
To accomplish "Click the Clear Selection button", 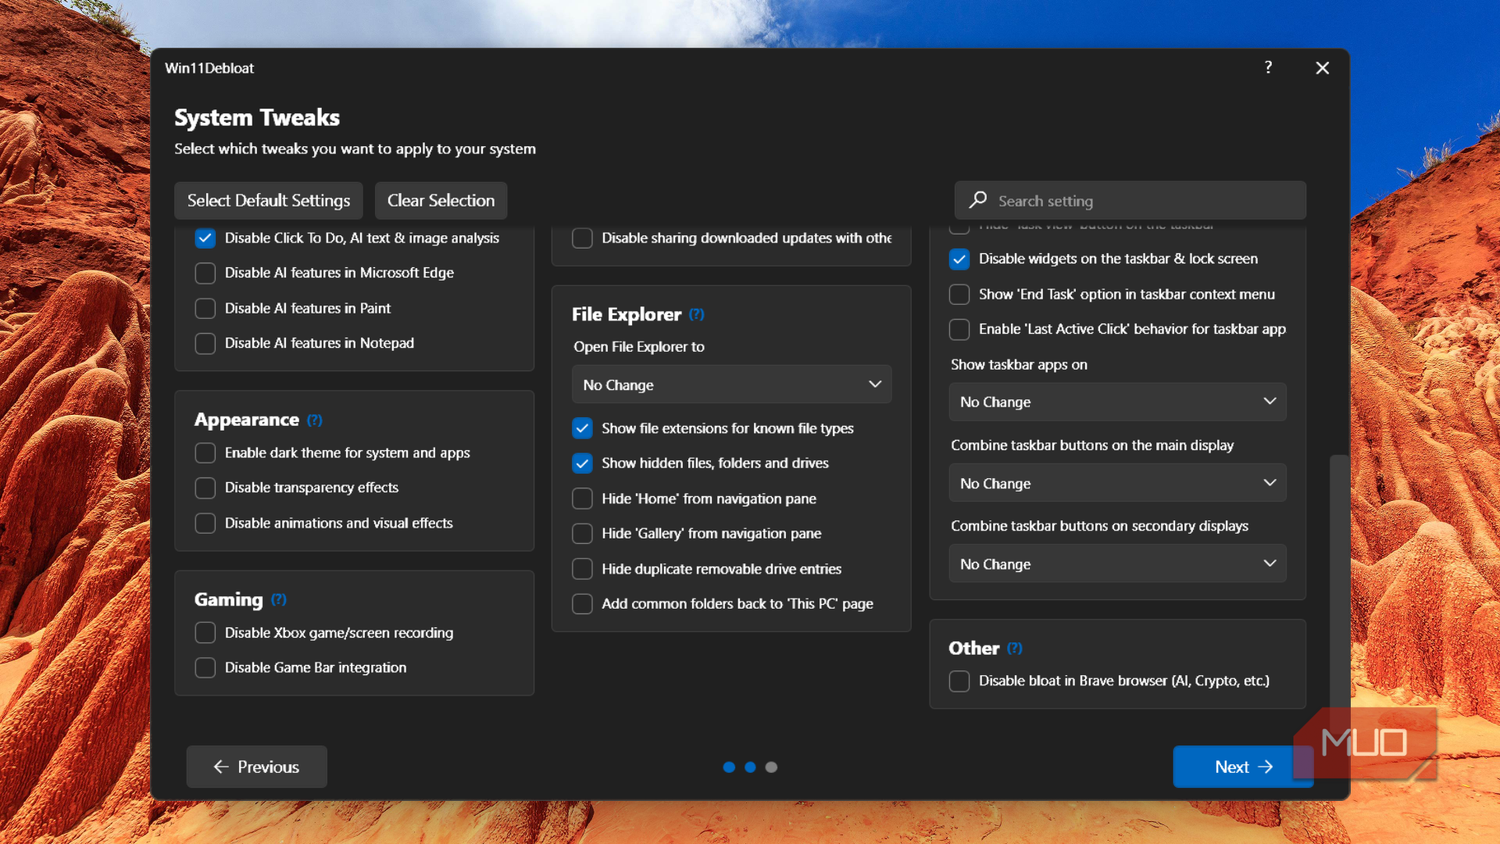I will point(441,200).
